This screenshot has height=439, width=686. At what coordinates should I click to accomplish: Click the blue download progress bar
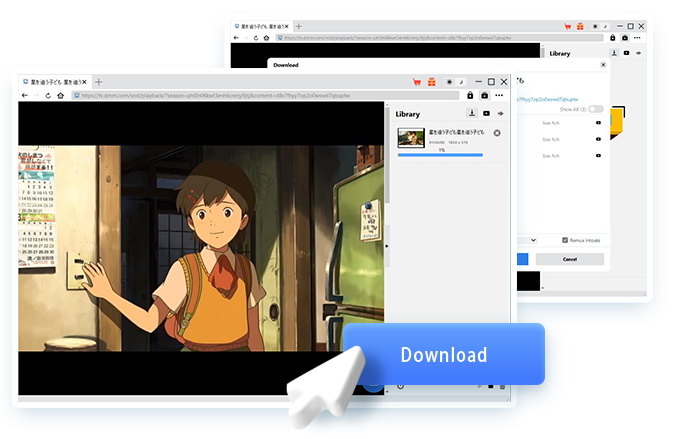pyautogui.click(x=440, y=155)
